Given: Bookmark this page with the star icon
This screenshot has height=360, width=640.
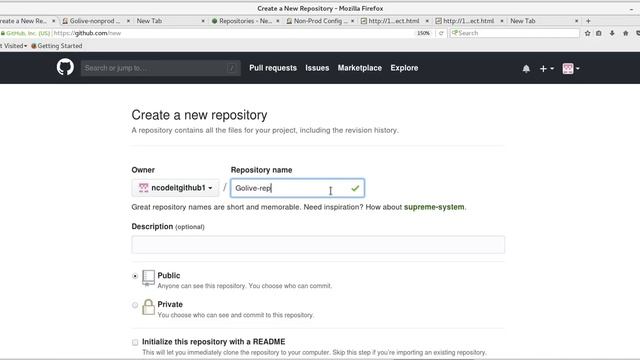Looking at the screenshot, I should coord(587,33).
